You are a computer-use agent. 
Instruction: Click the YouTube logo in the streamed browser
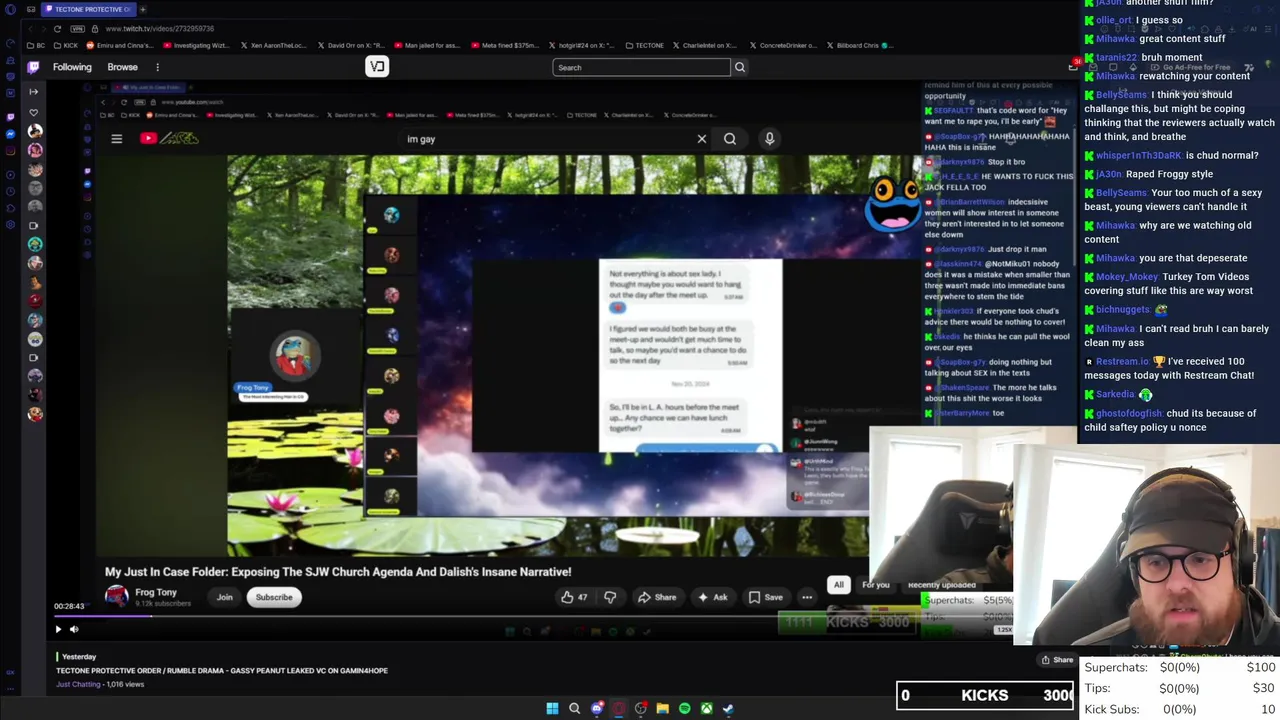[x=169, y=138]
